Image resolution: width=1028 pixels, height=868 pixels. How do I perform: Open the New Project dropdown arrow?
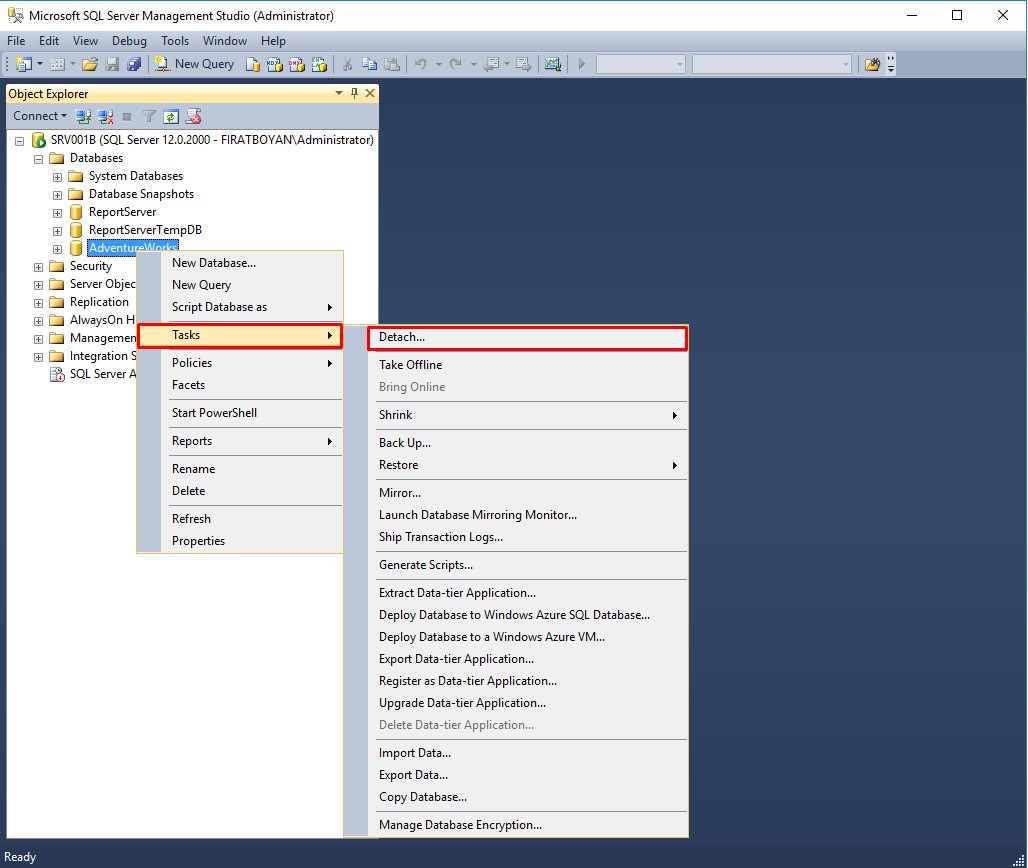40,64
